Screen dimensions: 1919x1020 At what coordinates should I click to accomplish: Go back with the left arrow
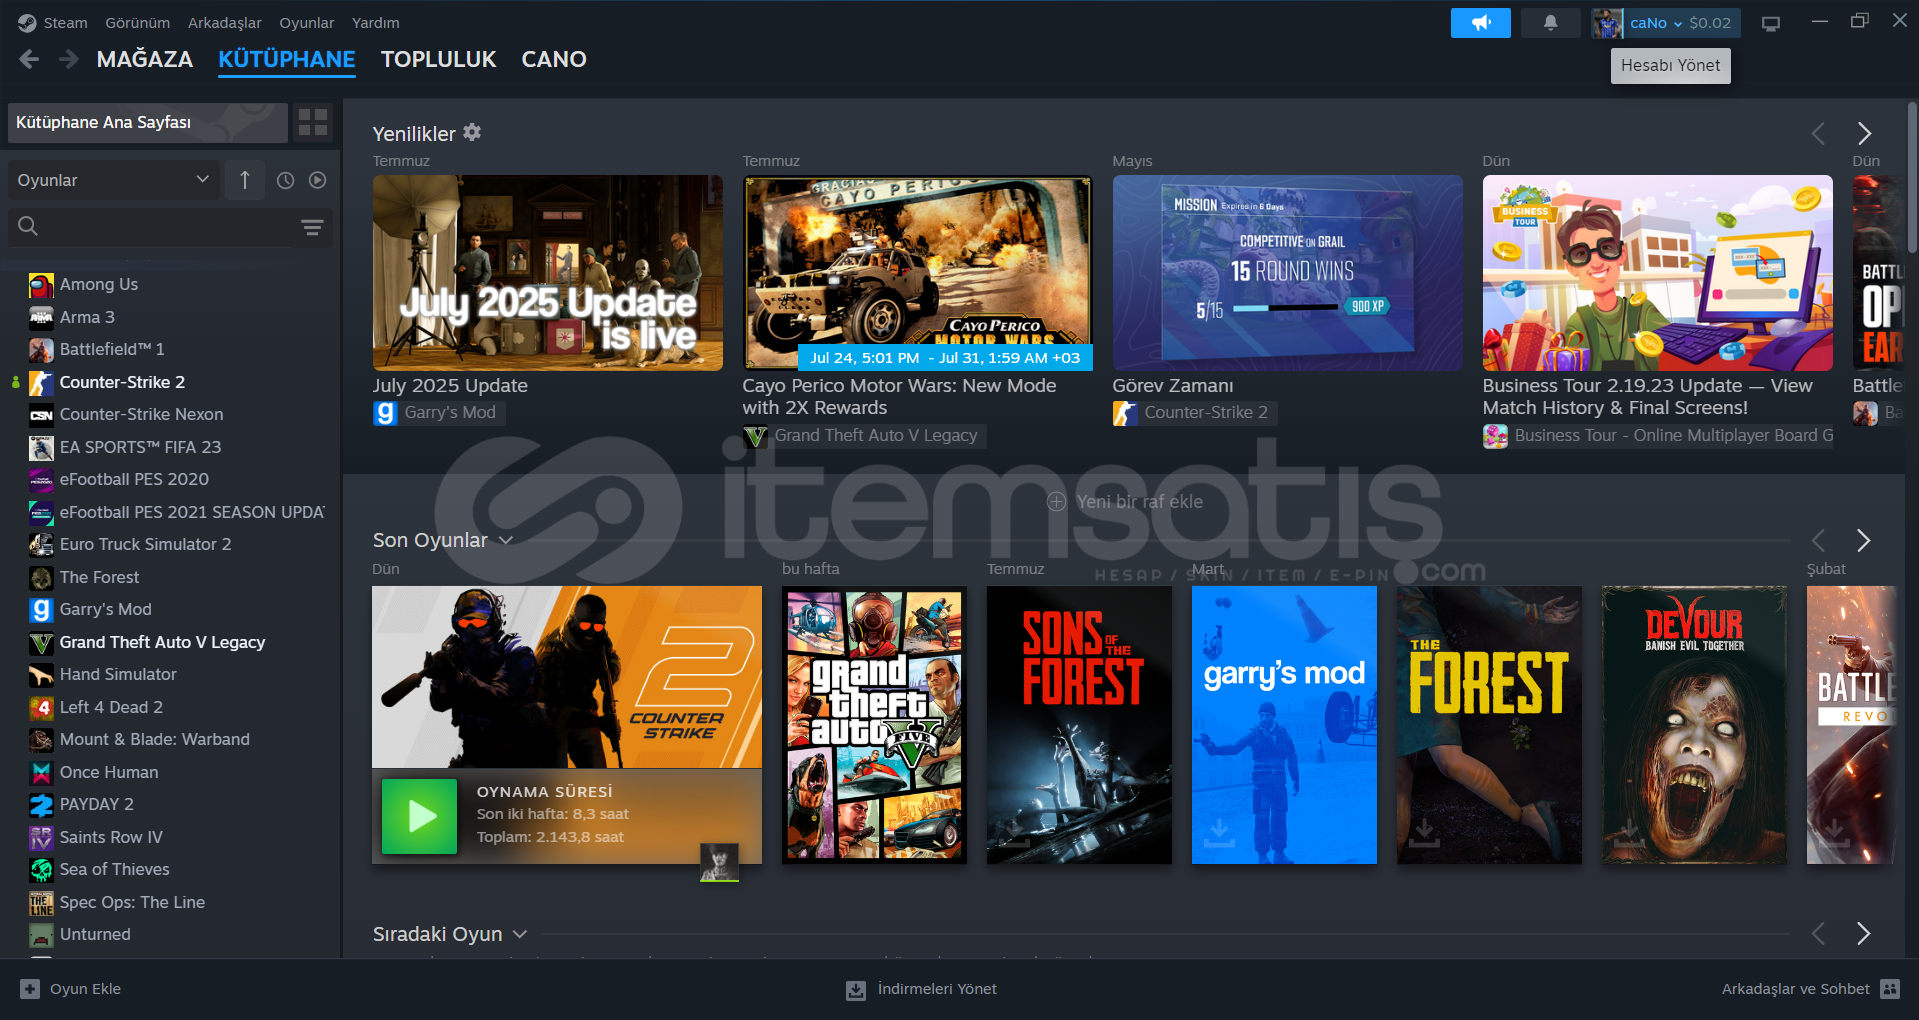coord(29,59)
